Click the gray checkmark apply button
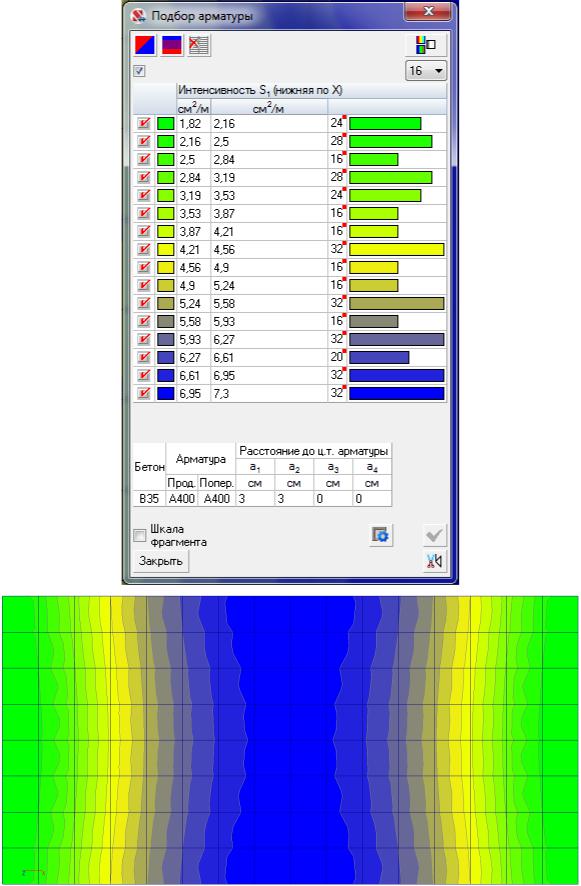This screenshot has width=581, height=886. click(434, 535)
